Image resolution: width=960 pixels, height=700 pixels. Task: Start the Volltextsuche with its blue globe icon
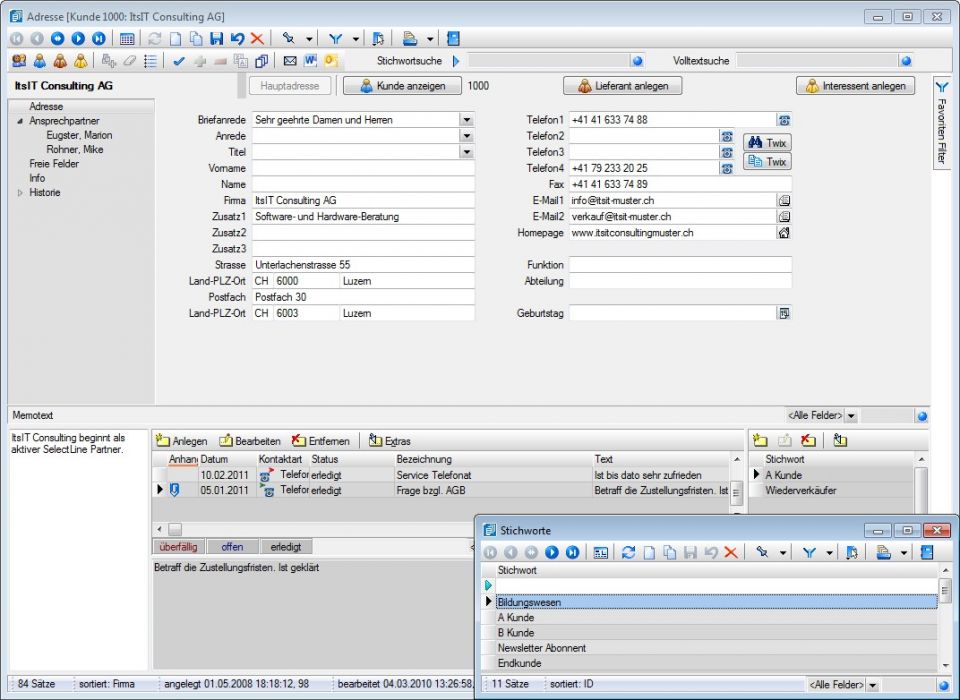(906, 61)
